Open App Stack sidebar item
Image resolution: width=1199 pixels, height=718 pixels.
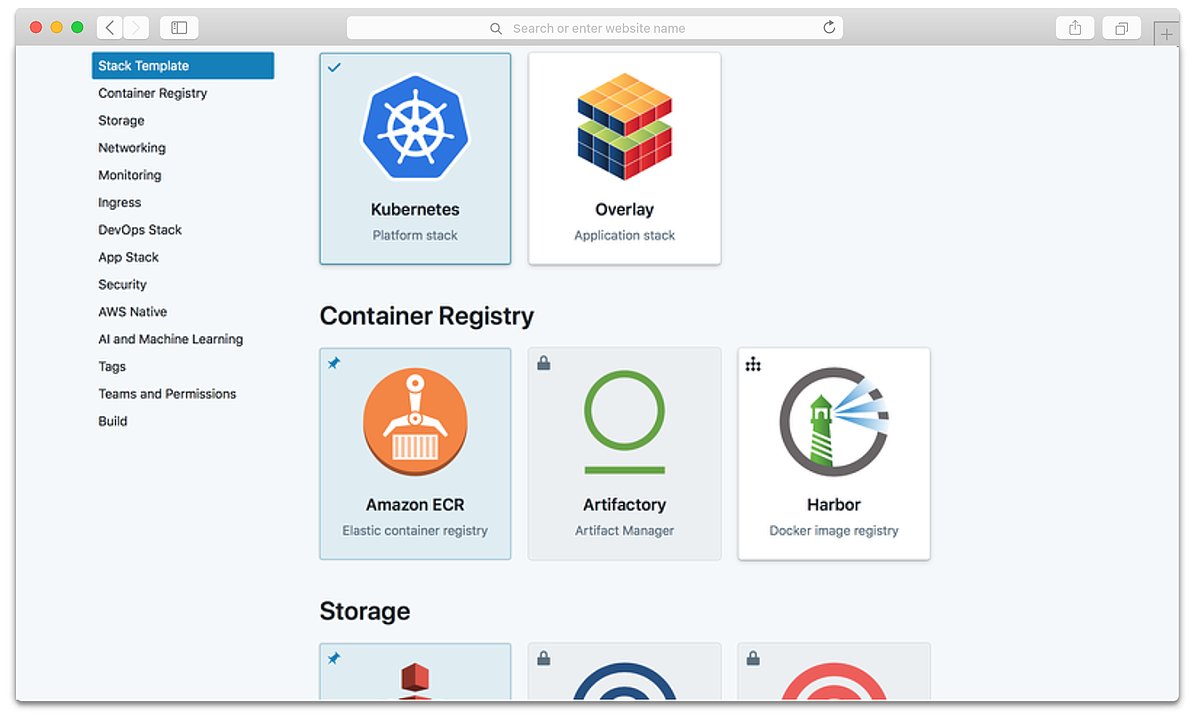(128, 258)
